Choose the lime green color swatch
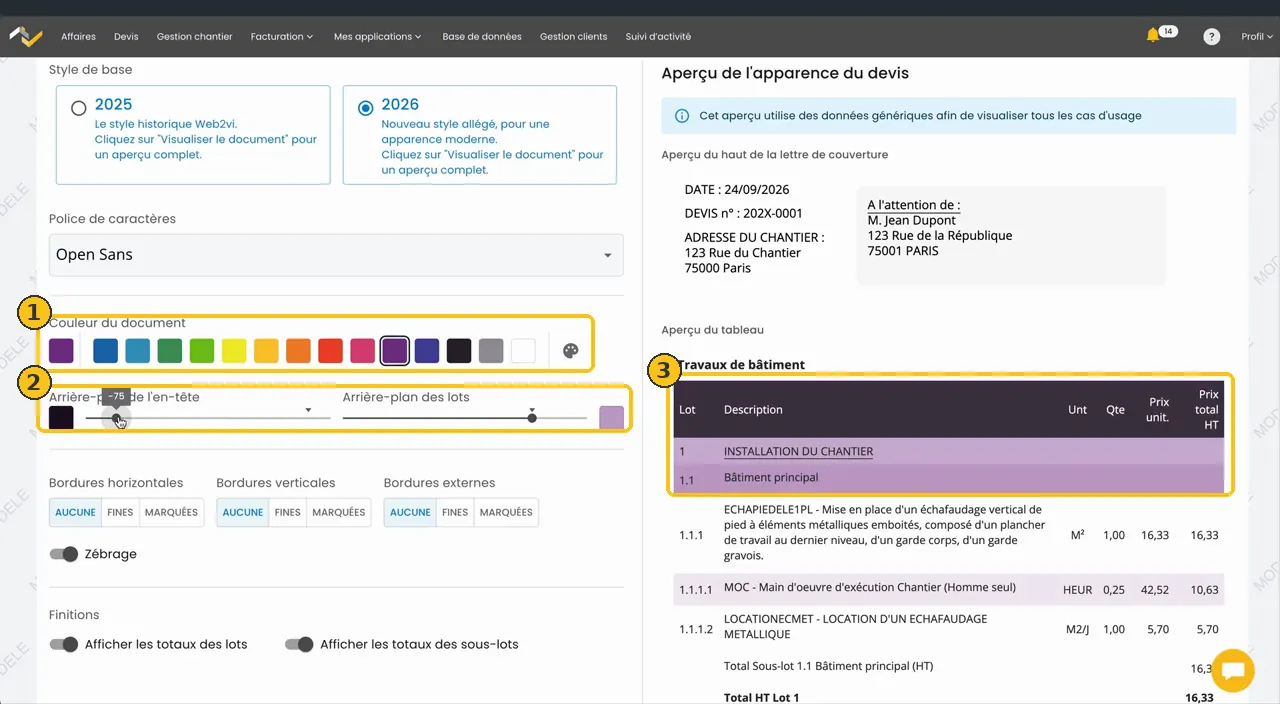The image size is (1280, 704). tap(202, 351)
